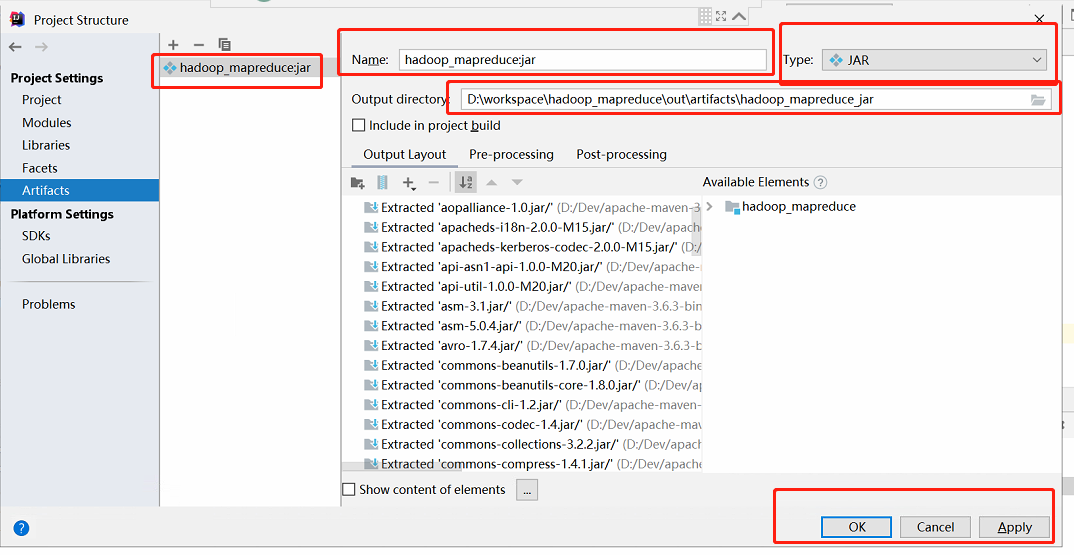Close the Project Structure dialog
This screenshot has width=1074, height=555.
click(x=1040, y=19)
